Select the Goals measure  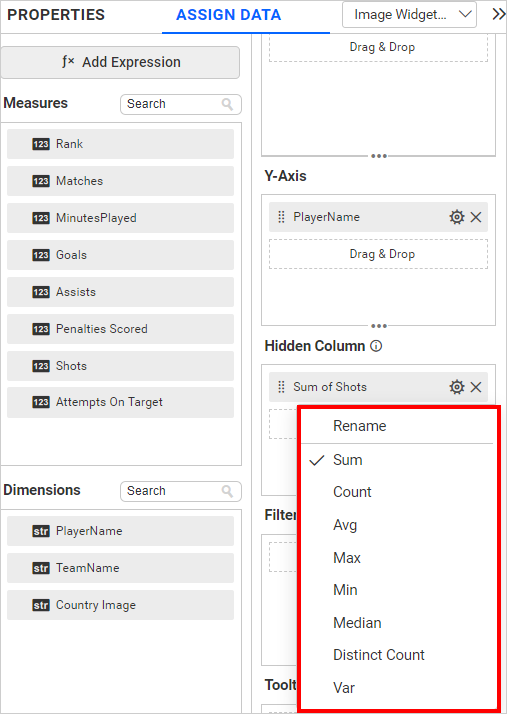pos(120,255)
